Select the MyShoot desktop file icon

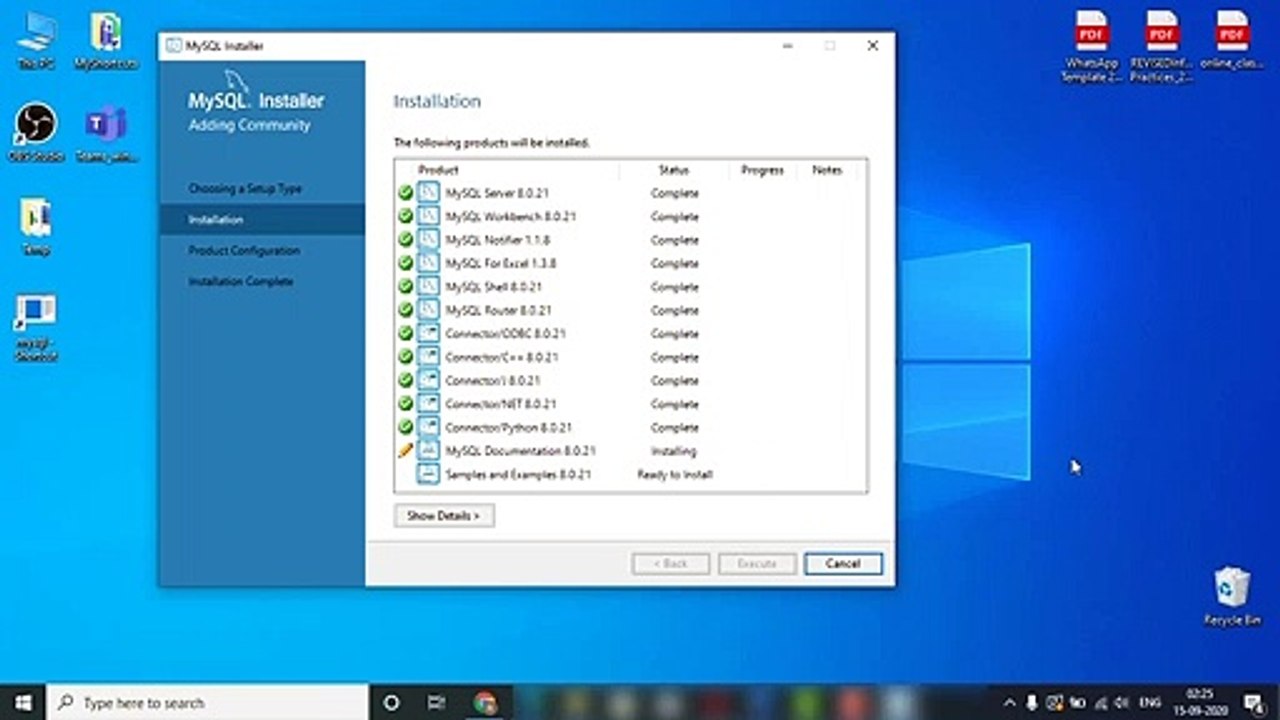(x=106, y=41)
